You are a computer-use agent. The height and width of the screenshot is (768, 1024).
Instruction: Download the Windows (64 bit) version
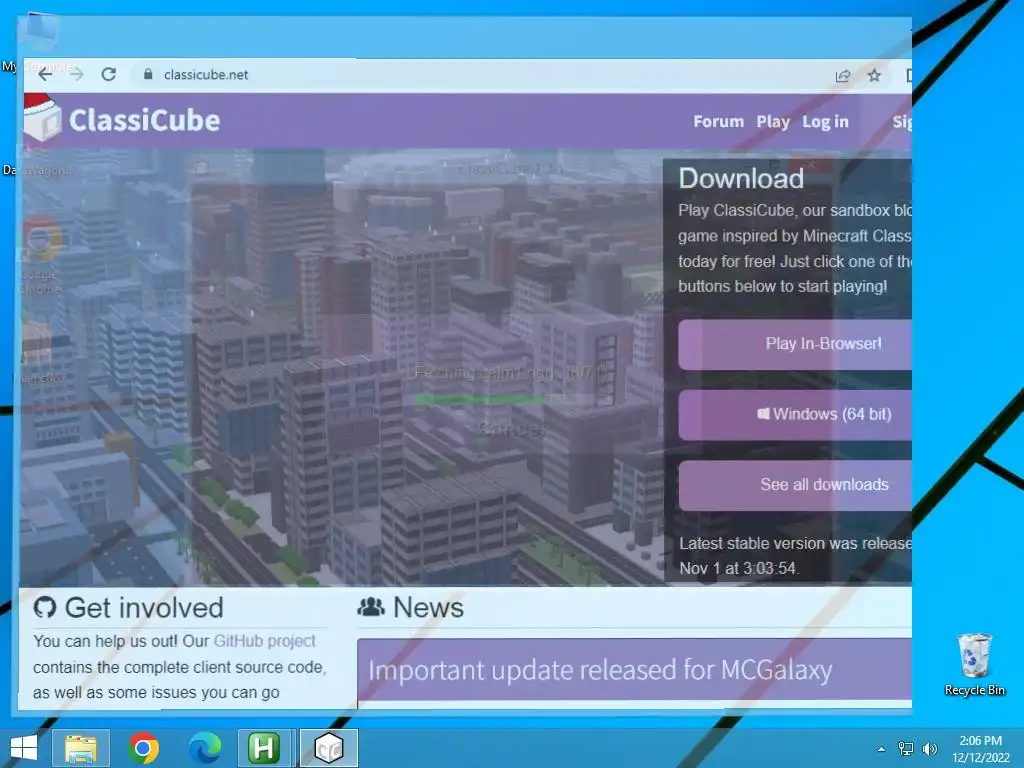pos(795,415)
